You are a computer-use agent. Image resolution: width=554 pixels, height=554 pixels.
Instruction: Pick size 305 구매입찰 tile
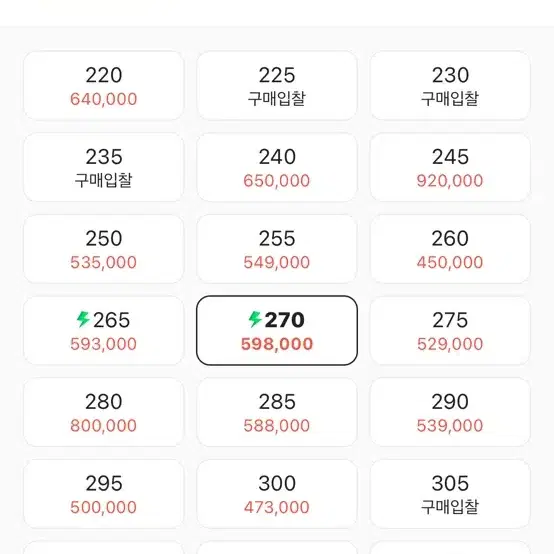click(x=450, y=494)
